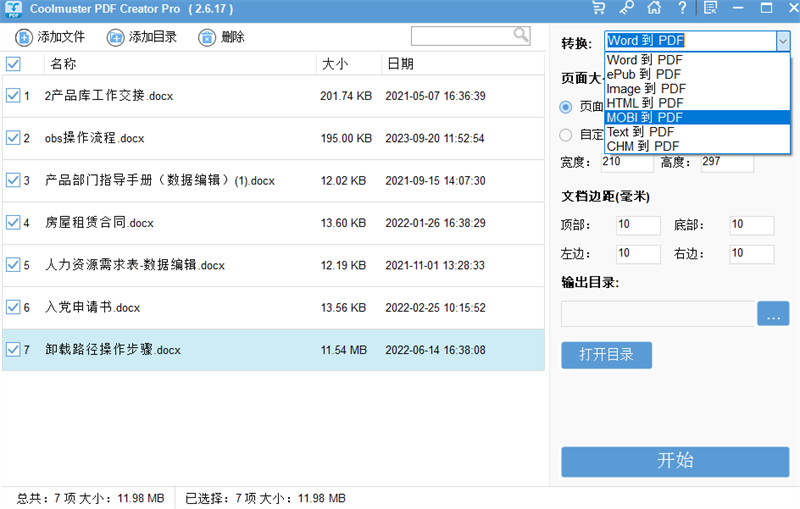Image resolution: width=800 pixels, height=509 pixels.
Task: Click the browse output directory … button
Action: click(x=773, y=313)
